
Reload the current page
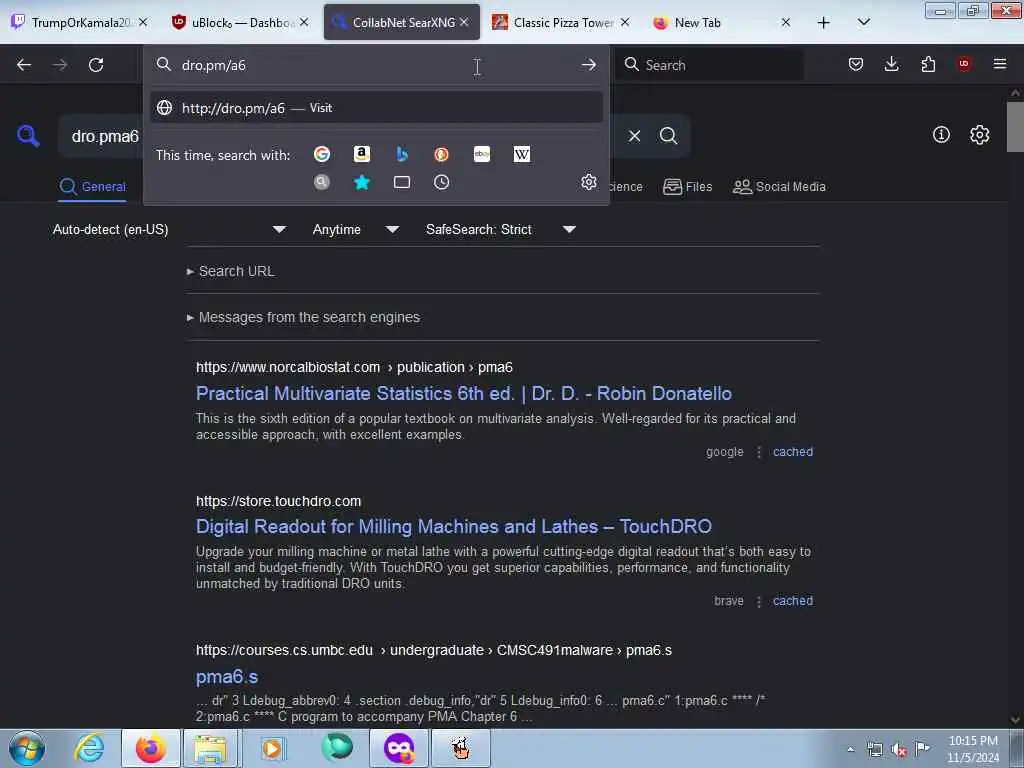tap(96, 65)
